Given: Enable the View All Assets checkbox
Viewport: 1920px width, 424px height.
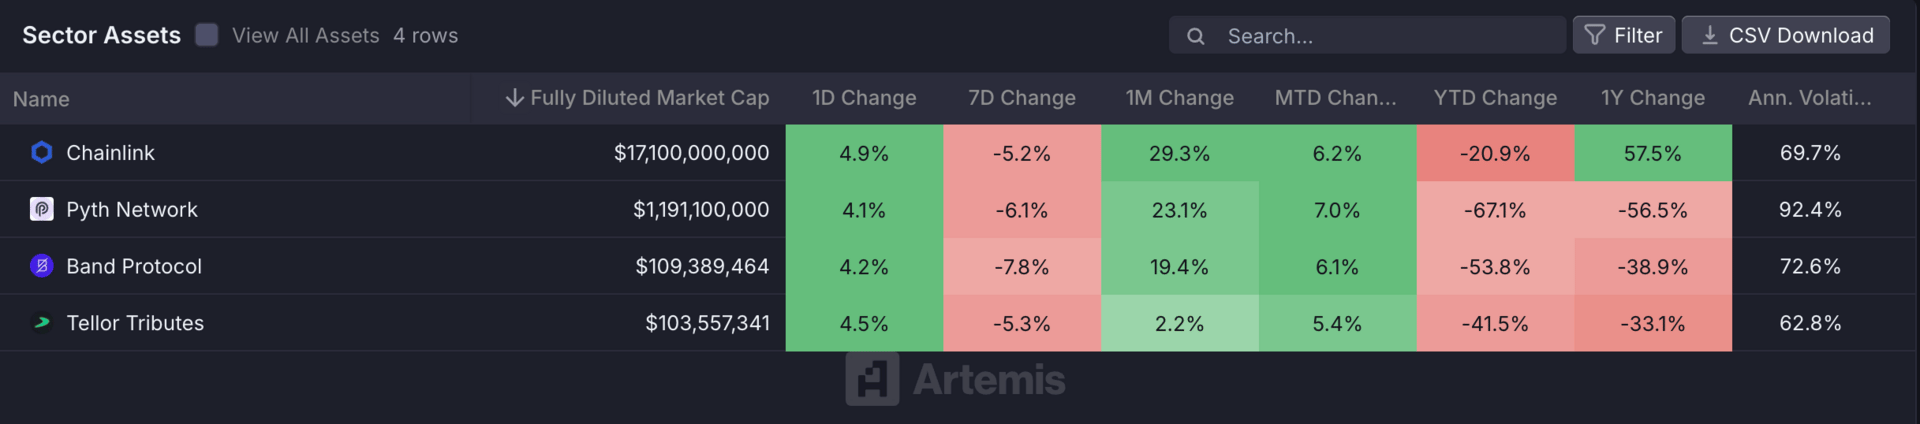Looking at the screenshot, I should [x=207, y=35].
